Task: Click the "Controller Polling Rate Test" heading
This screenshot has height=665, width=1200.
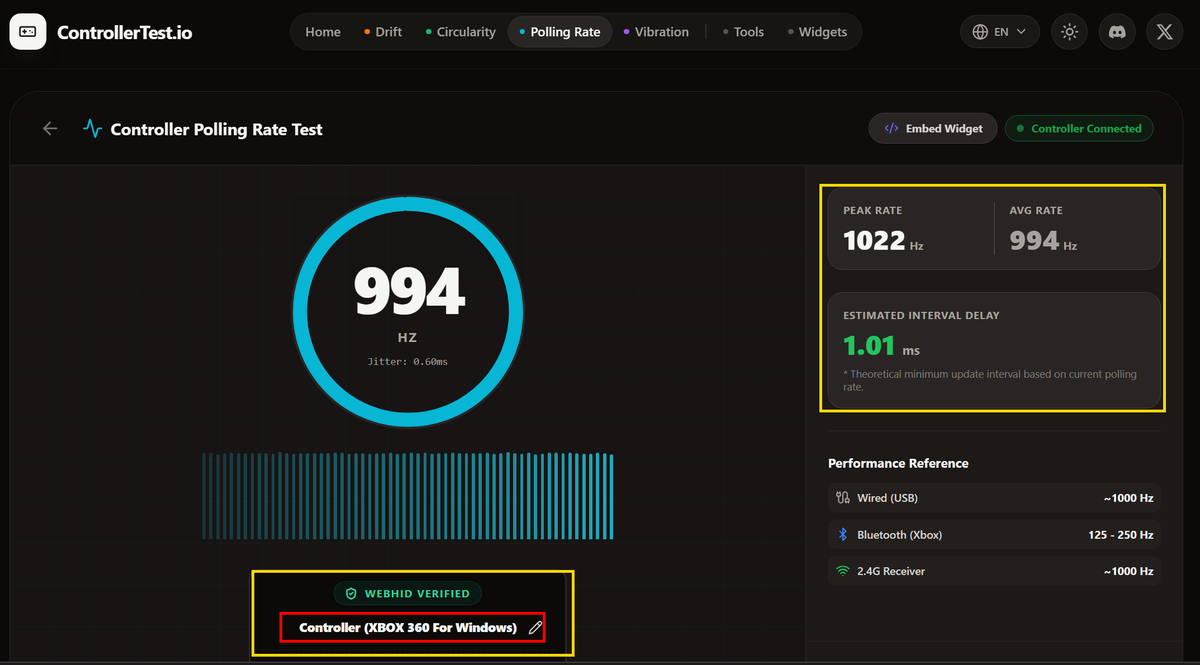Action: 216,129
